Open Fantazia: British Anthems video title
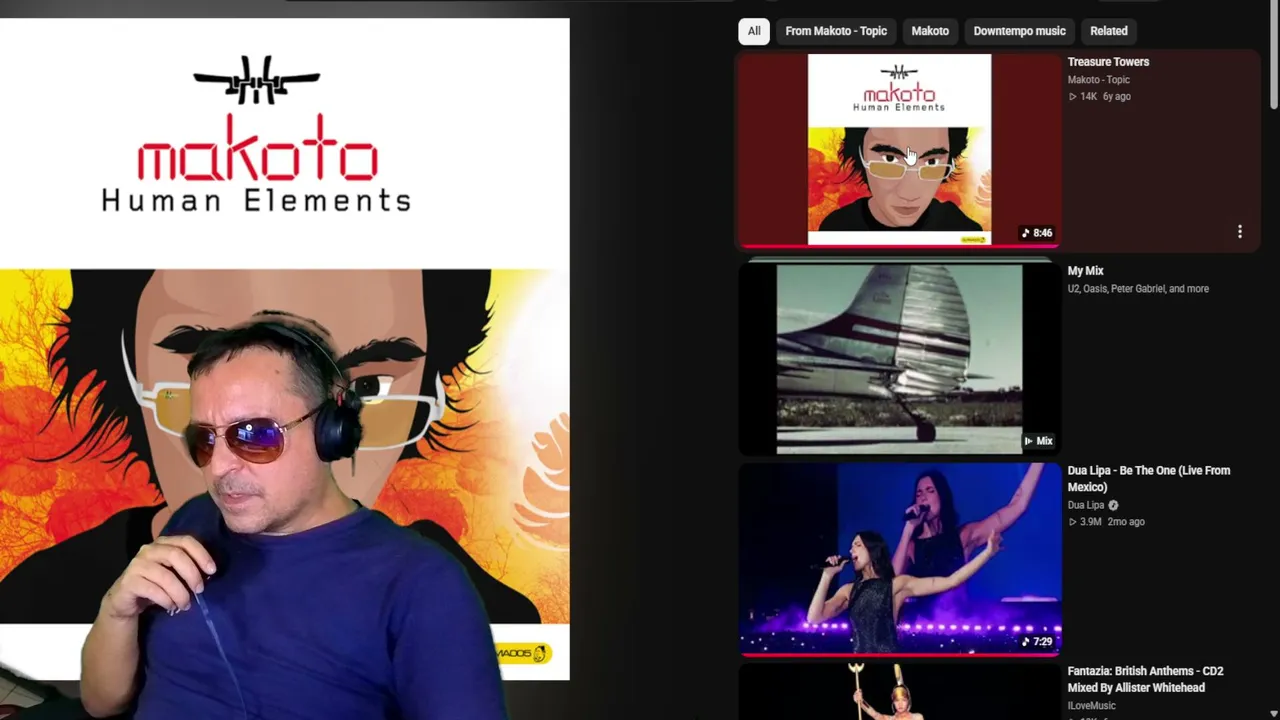 [x=1145, y=680]
